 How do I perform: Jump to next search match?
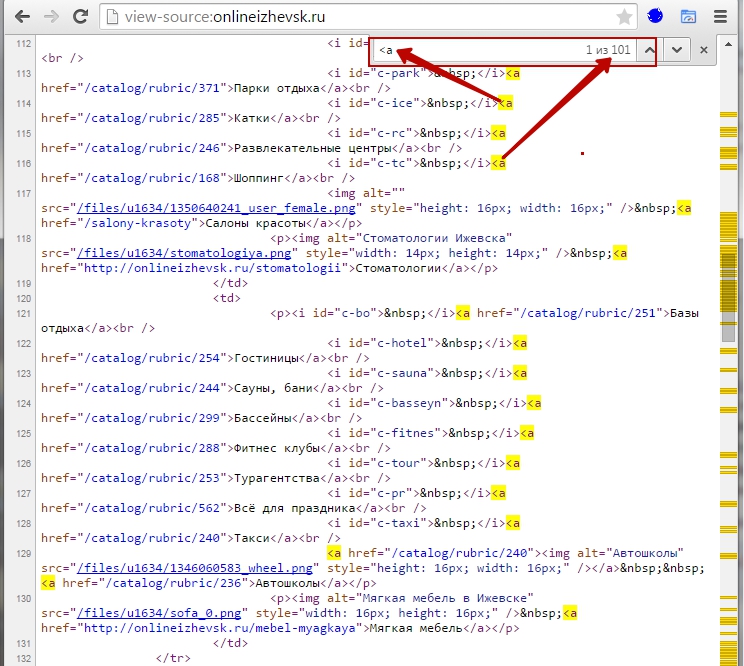677,50
